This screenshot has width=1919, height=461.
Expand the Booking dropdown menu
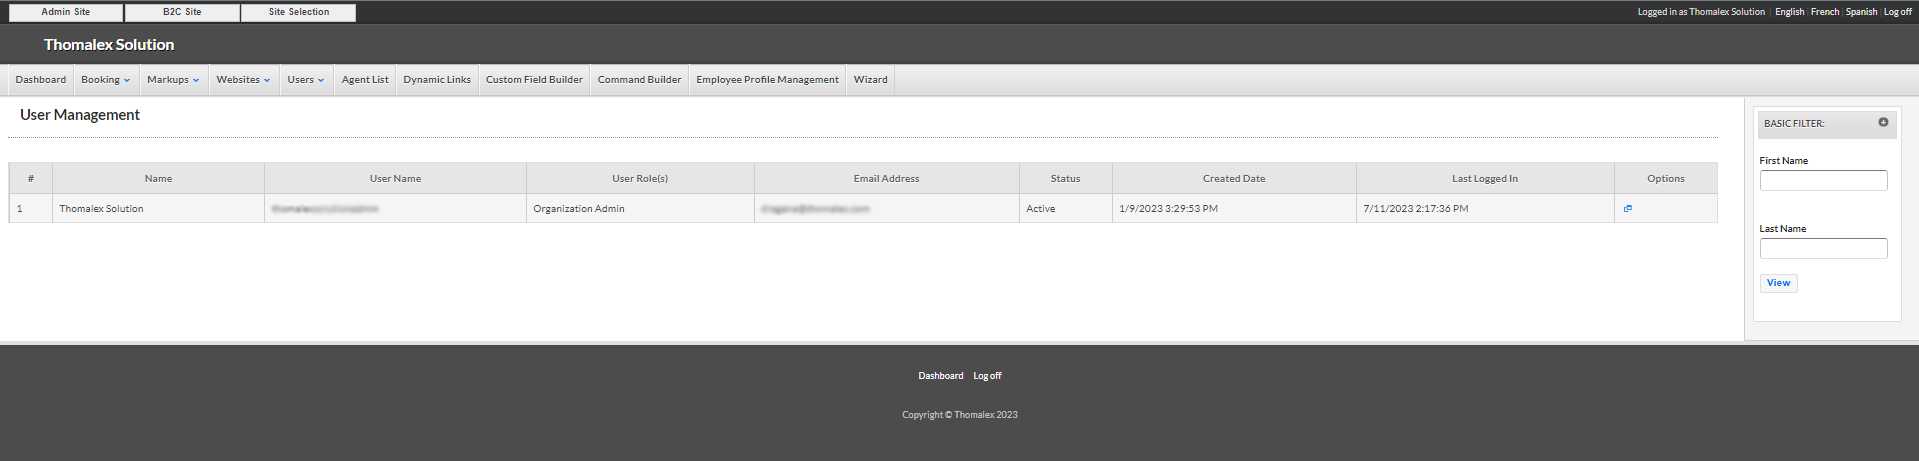(x=106, y=80)
